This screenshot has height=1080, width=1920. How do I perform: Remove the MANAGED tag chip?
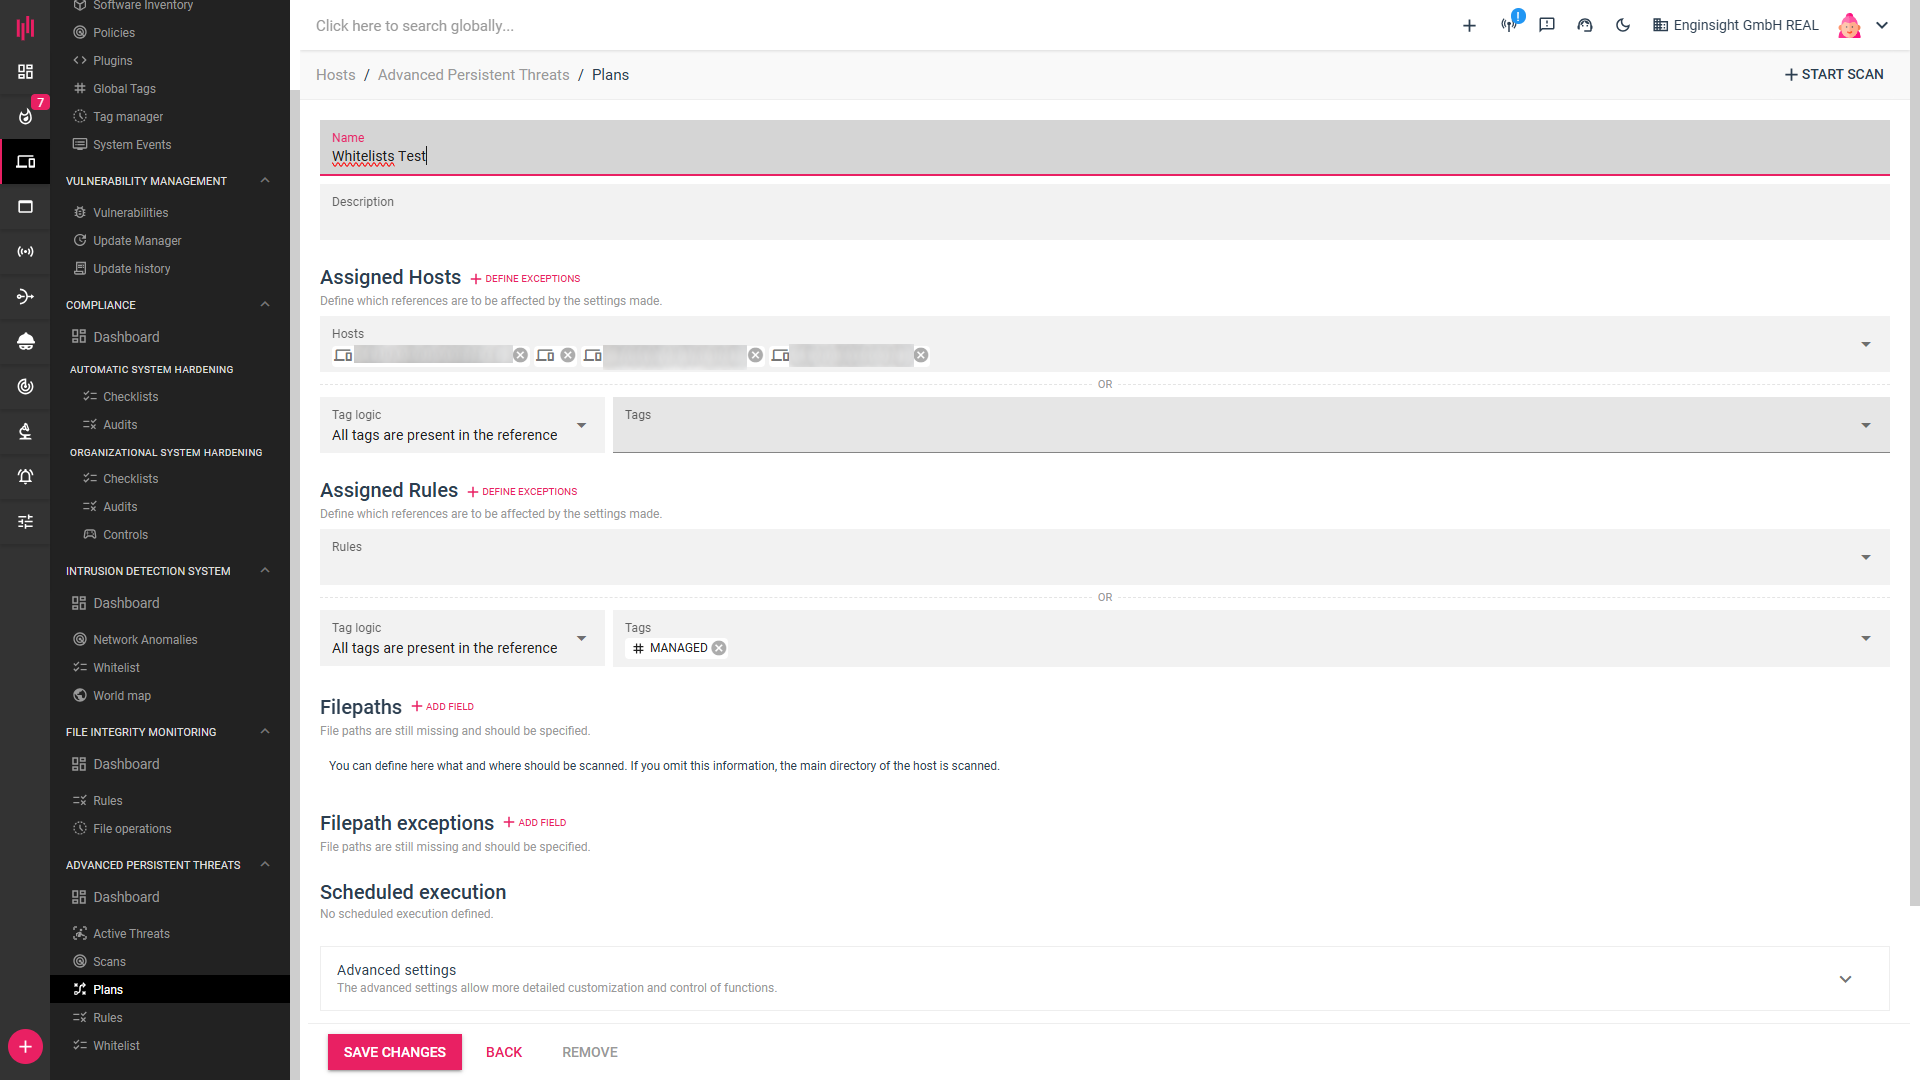[x=719, y=648]
